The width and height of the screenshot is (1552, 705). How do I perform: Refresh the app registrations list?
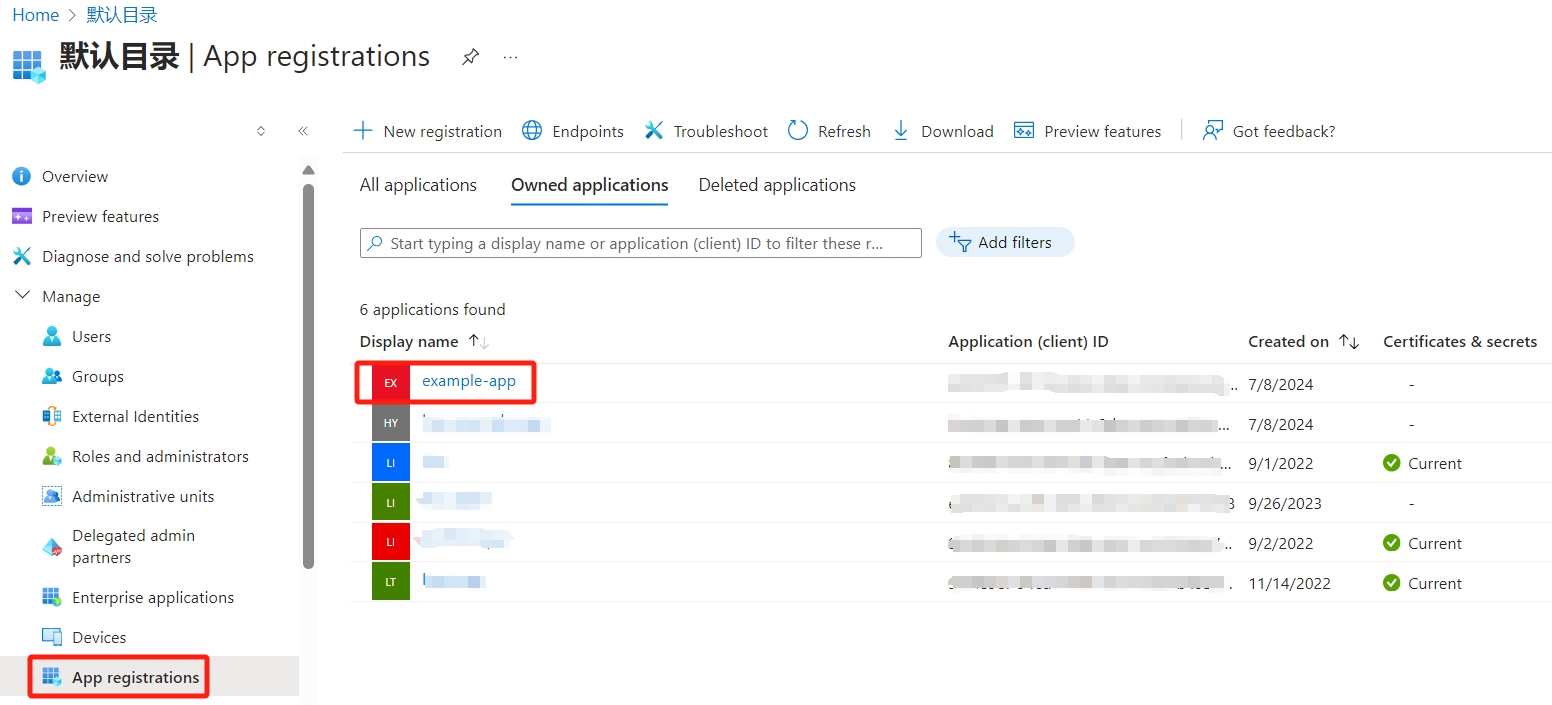click(829, 131)
